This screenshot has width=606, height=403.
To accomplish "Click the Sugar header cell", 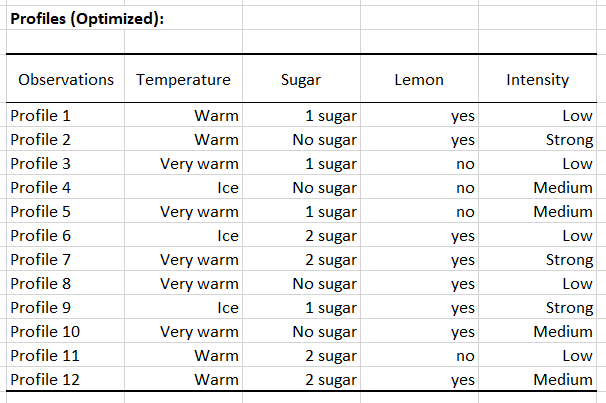I will click(x=301, y=80).
